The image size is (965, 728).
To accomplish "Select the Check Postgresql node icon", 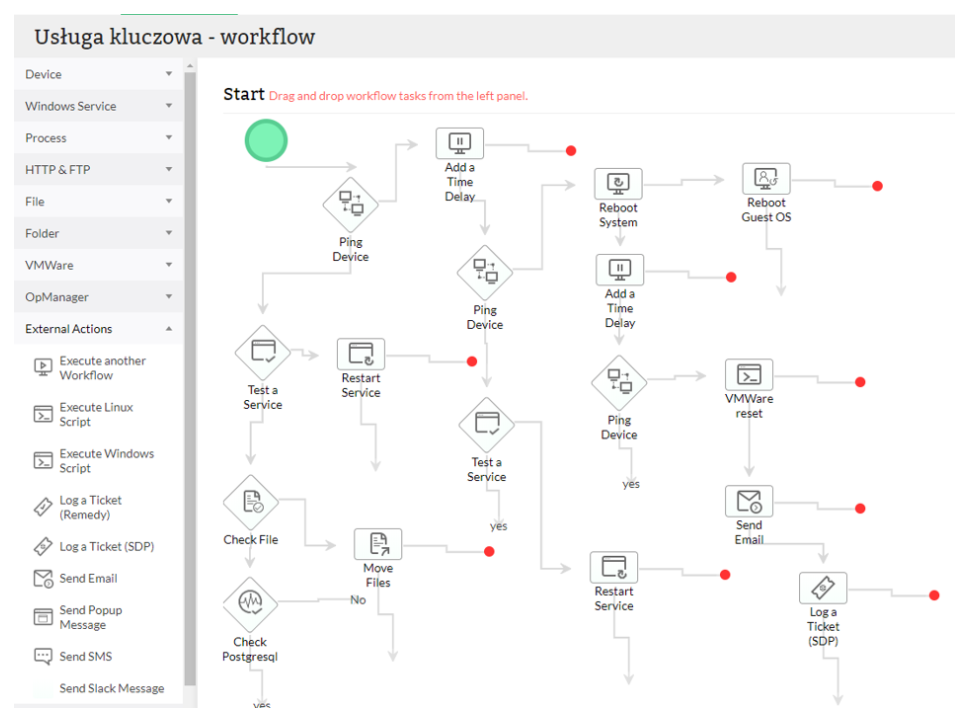I will click(250, 604).
